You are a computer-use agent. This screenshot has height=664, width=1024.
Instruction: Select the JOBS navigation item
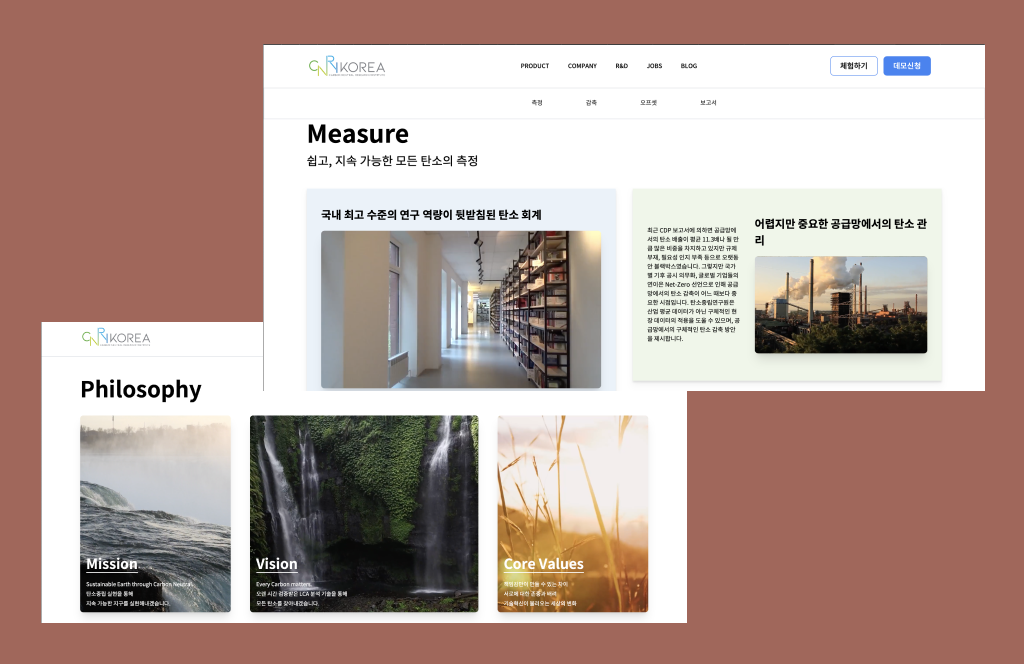pos(654,66)
